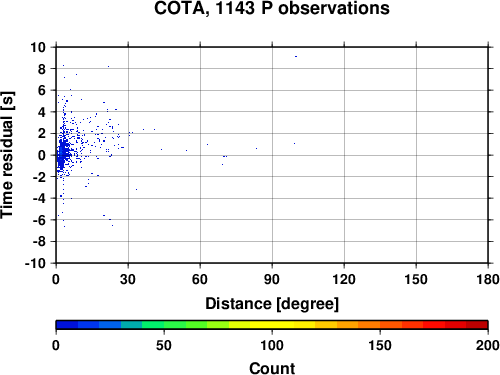Click the colorbar tick label "50"

[x=164, y=345]
